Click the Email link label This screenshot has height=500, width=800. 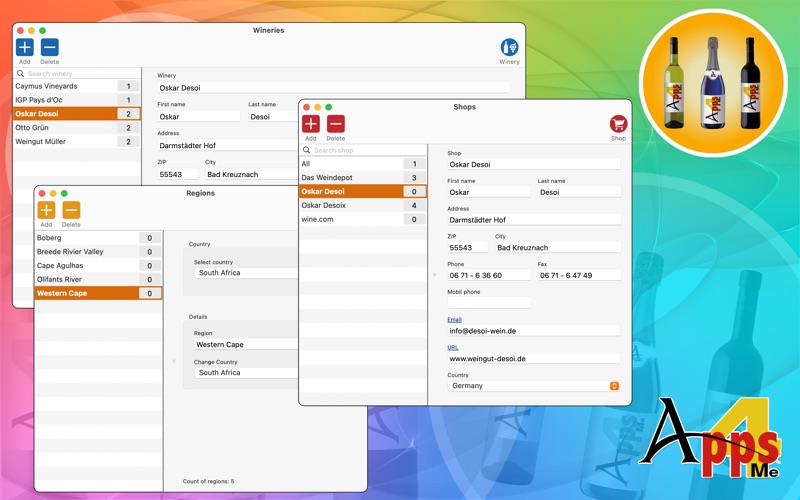(454, 320)
